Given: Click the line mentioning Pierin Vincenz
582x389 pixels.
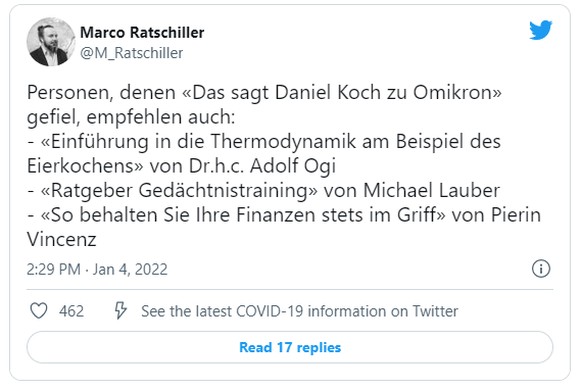Looking at the screenshot, I should pos(284,215).
